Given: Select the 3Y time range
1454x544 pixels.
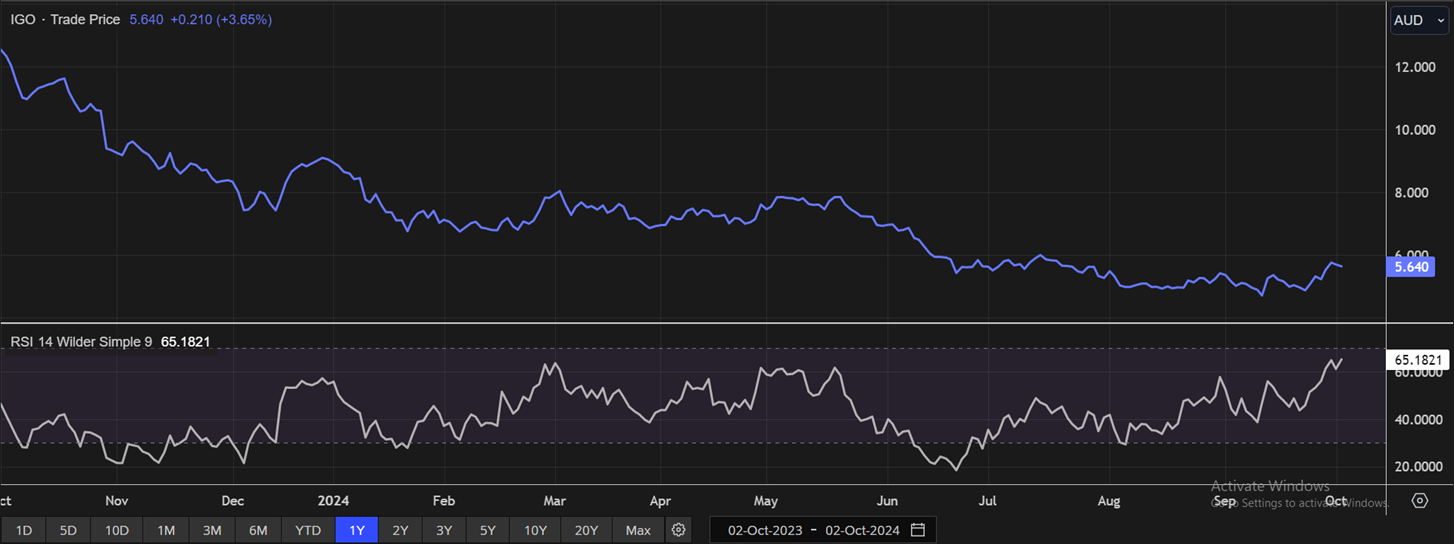Looking at the screenshot, I should [x=444, y=530].
